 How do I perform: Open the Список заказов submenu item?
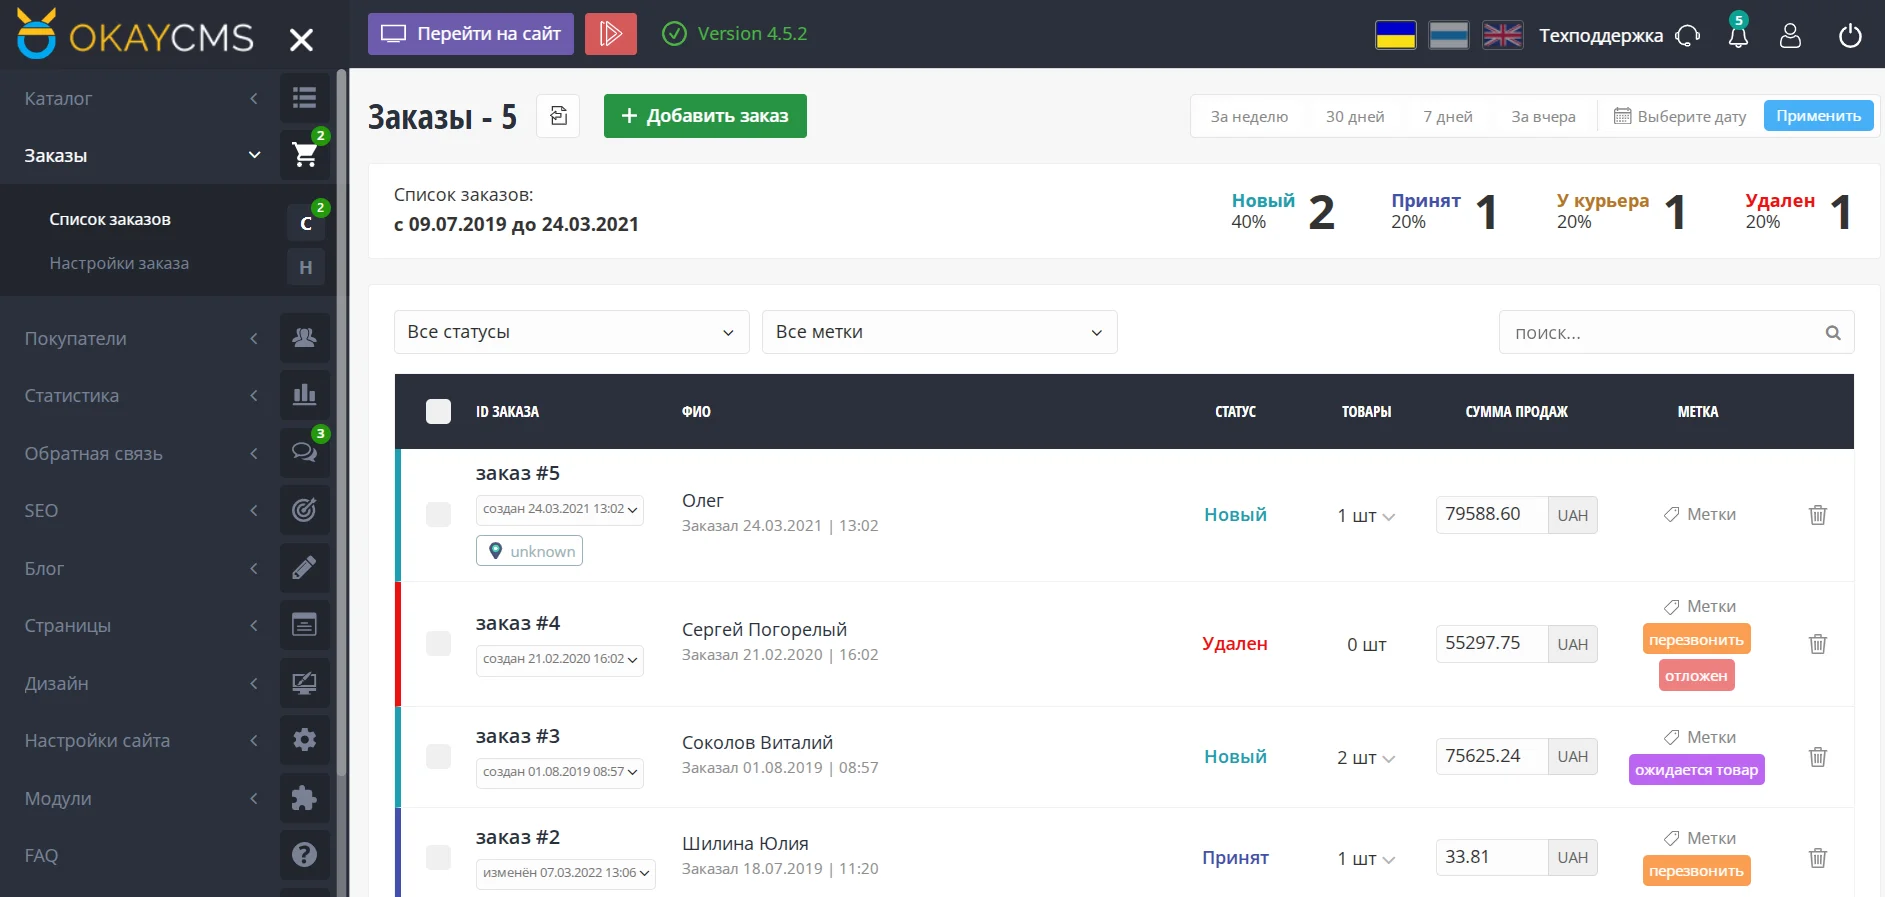[110, 219]
